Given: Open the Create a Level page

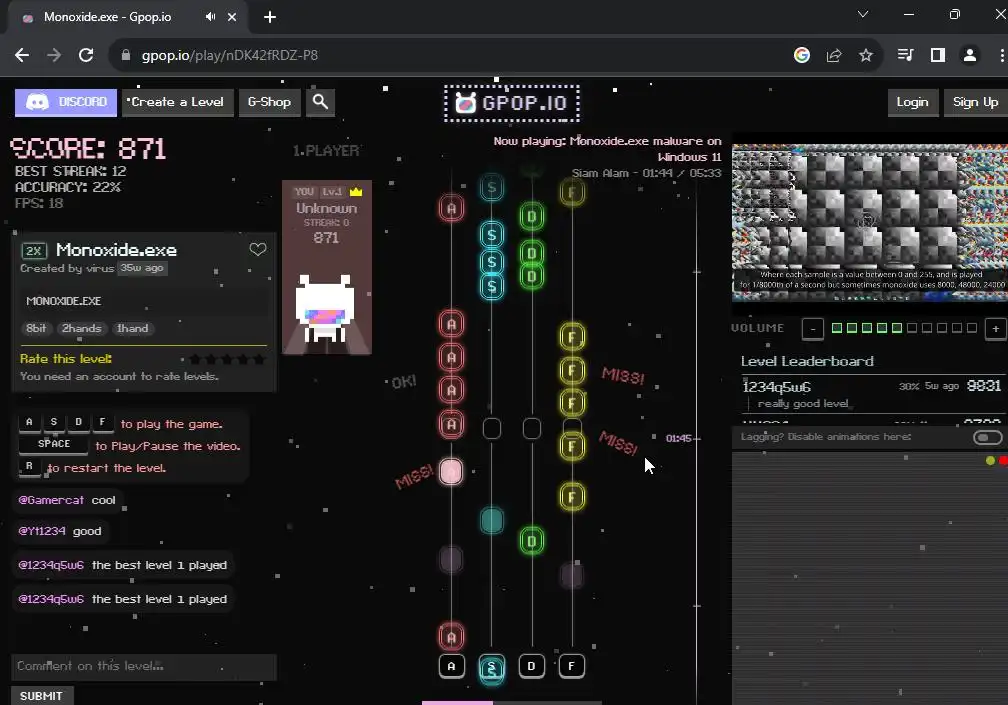Looking at the screenshot, I should (x=177, y=102).
